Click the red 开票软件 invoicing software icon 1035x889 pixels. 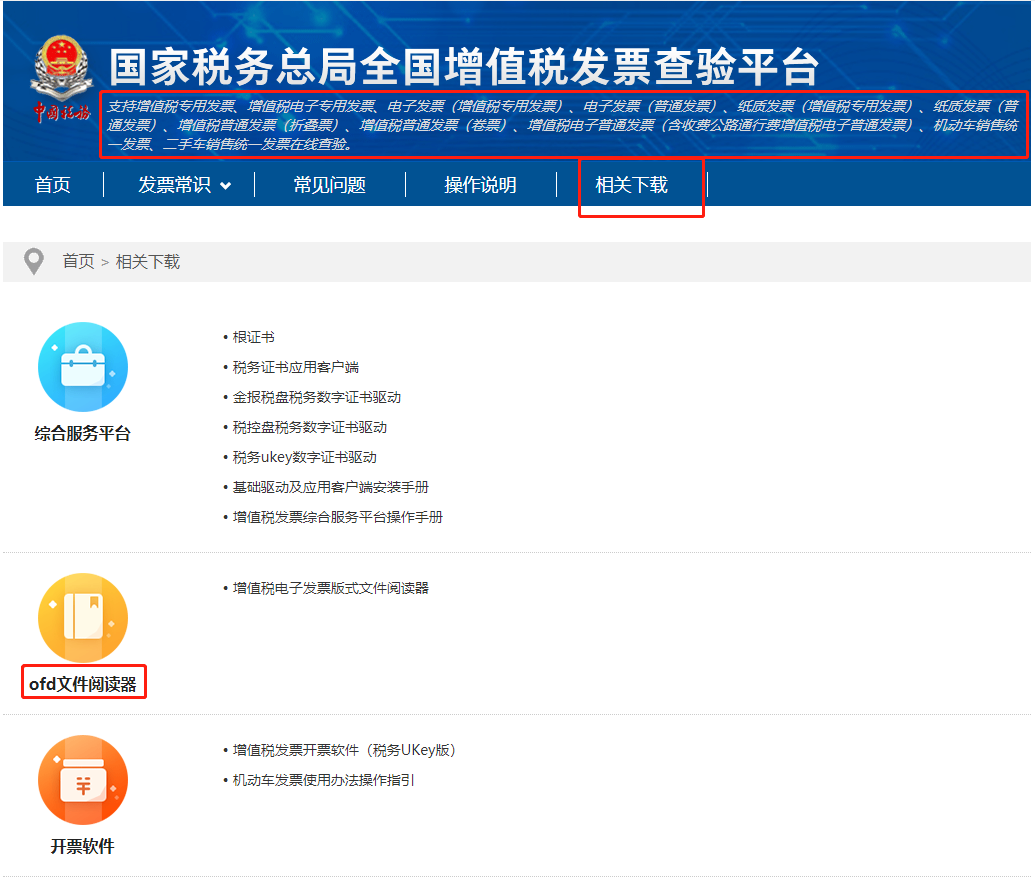[x=82, y=780]
